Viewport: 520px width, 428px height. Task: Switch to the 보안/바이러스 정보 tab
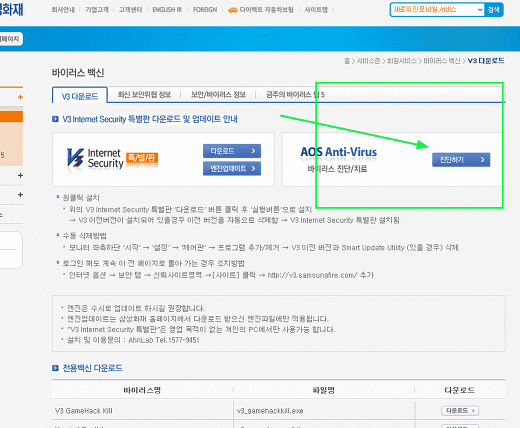tap(218, 95)
